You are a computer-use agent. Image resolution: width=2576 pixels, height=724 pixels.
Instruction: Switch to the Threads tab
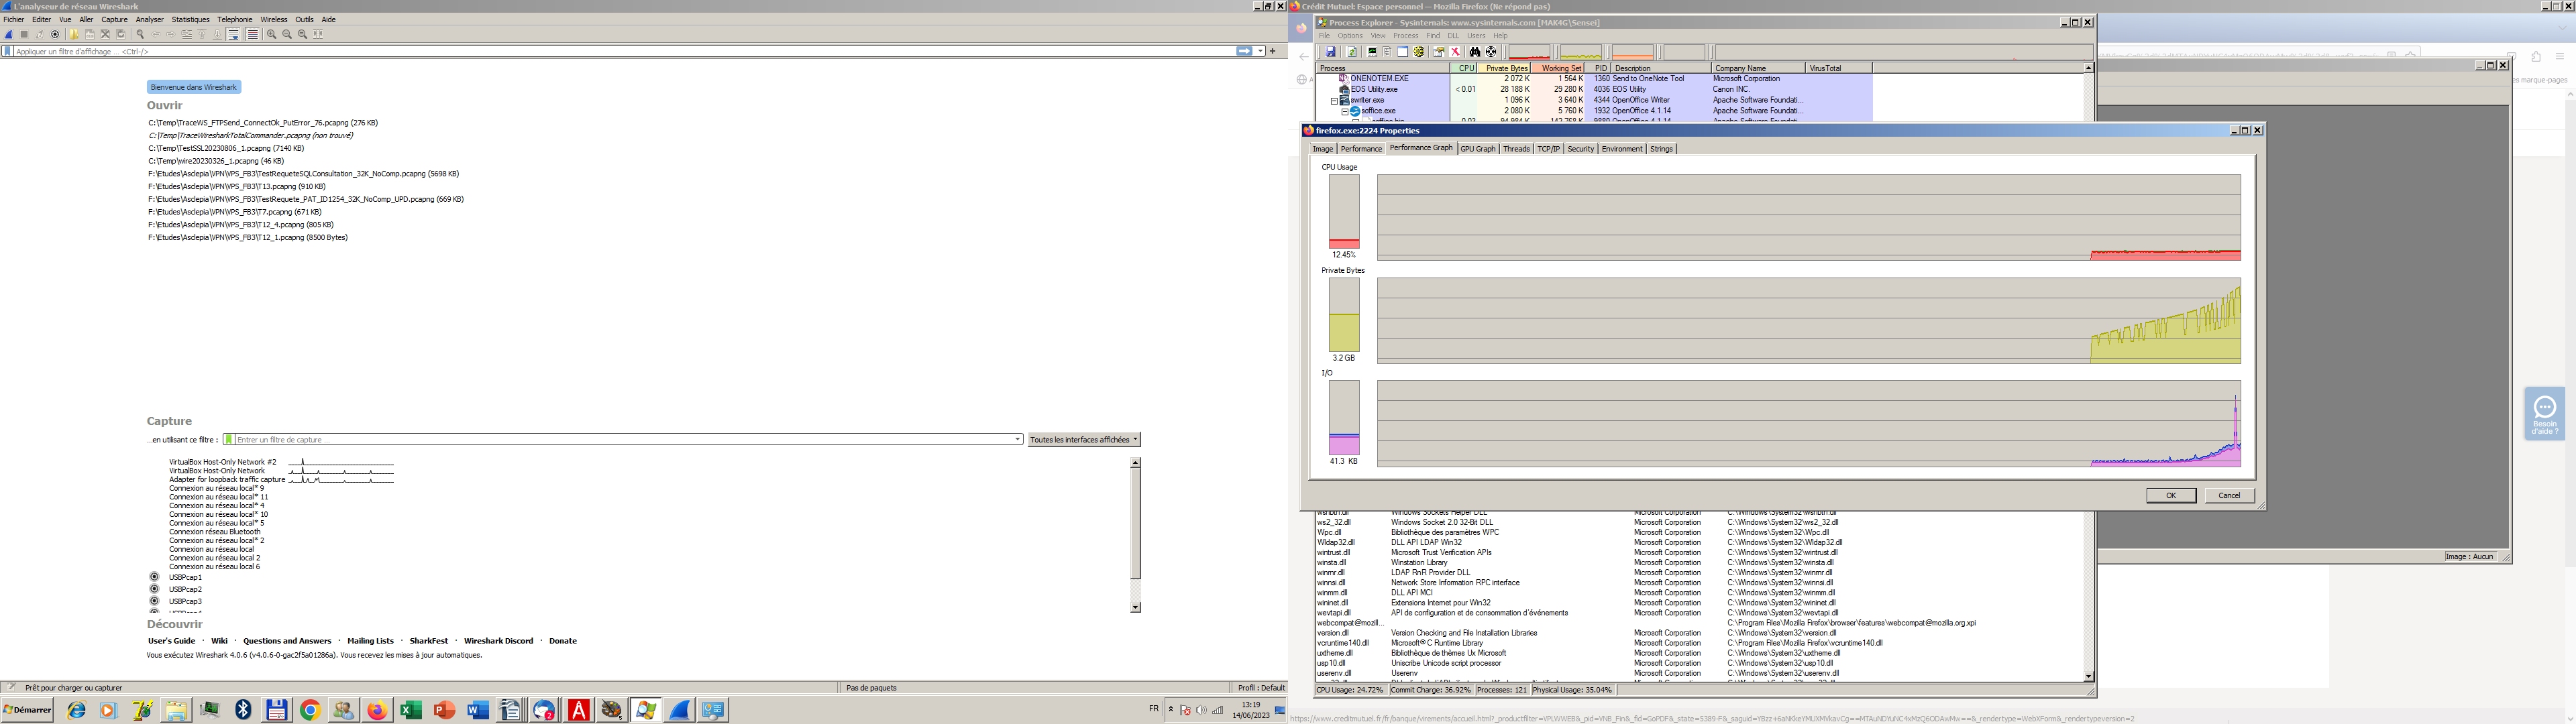point(1517,149)
